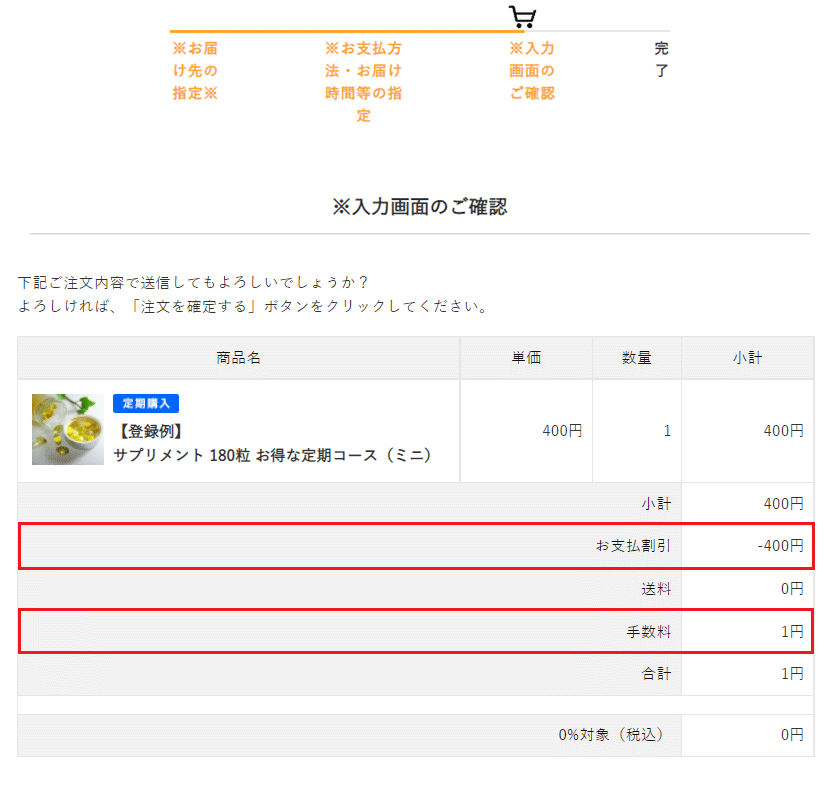This screenshot has height=790, width=833.
Task: Select the ※お届け先の指定※ step
Action: coord(194,71)
